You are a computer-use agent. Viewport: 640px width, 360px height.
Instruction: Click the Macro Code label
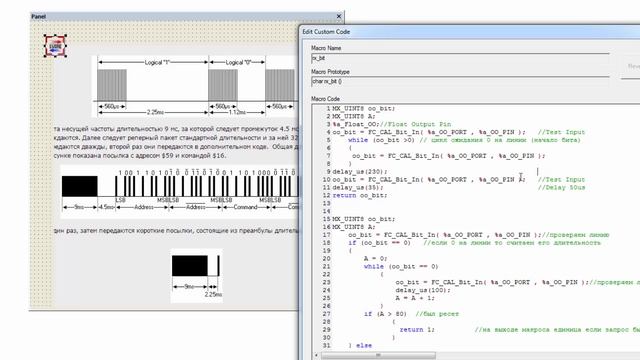(325, 99)
